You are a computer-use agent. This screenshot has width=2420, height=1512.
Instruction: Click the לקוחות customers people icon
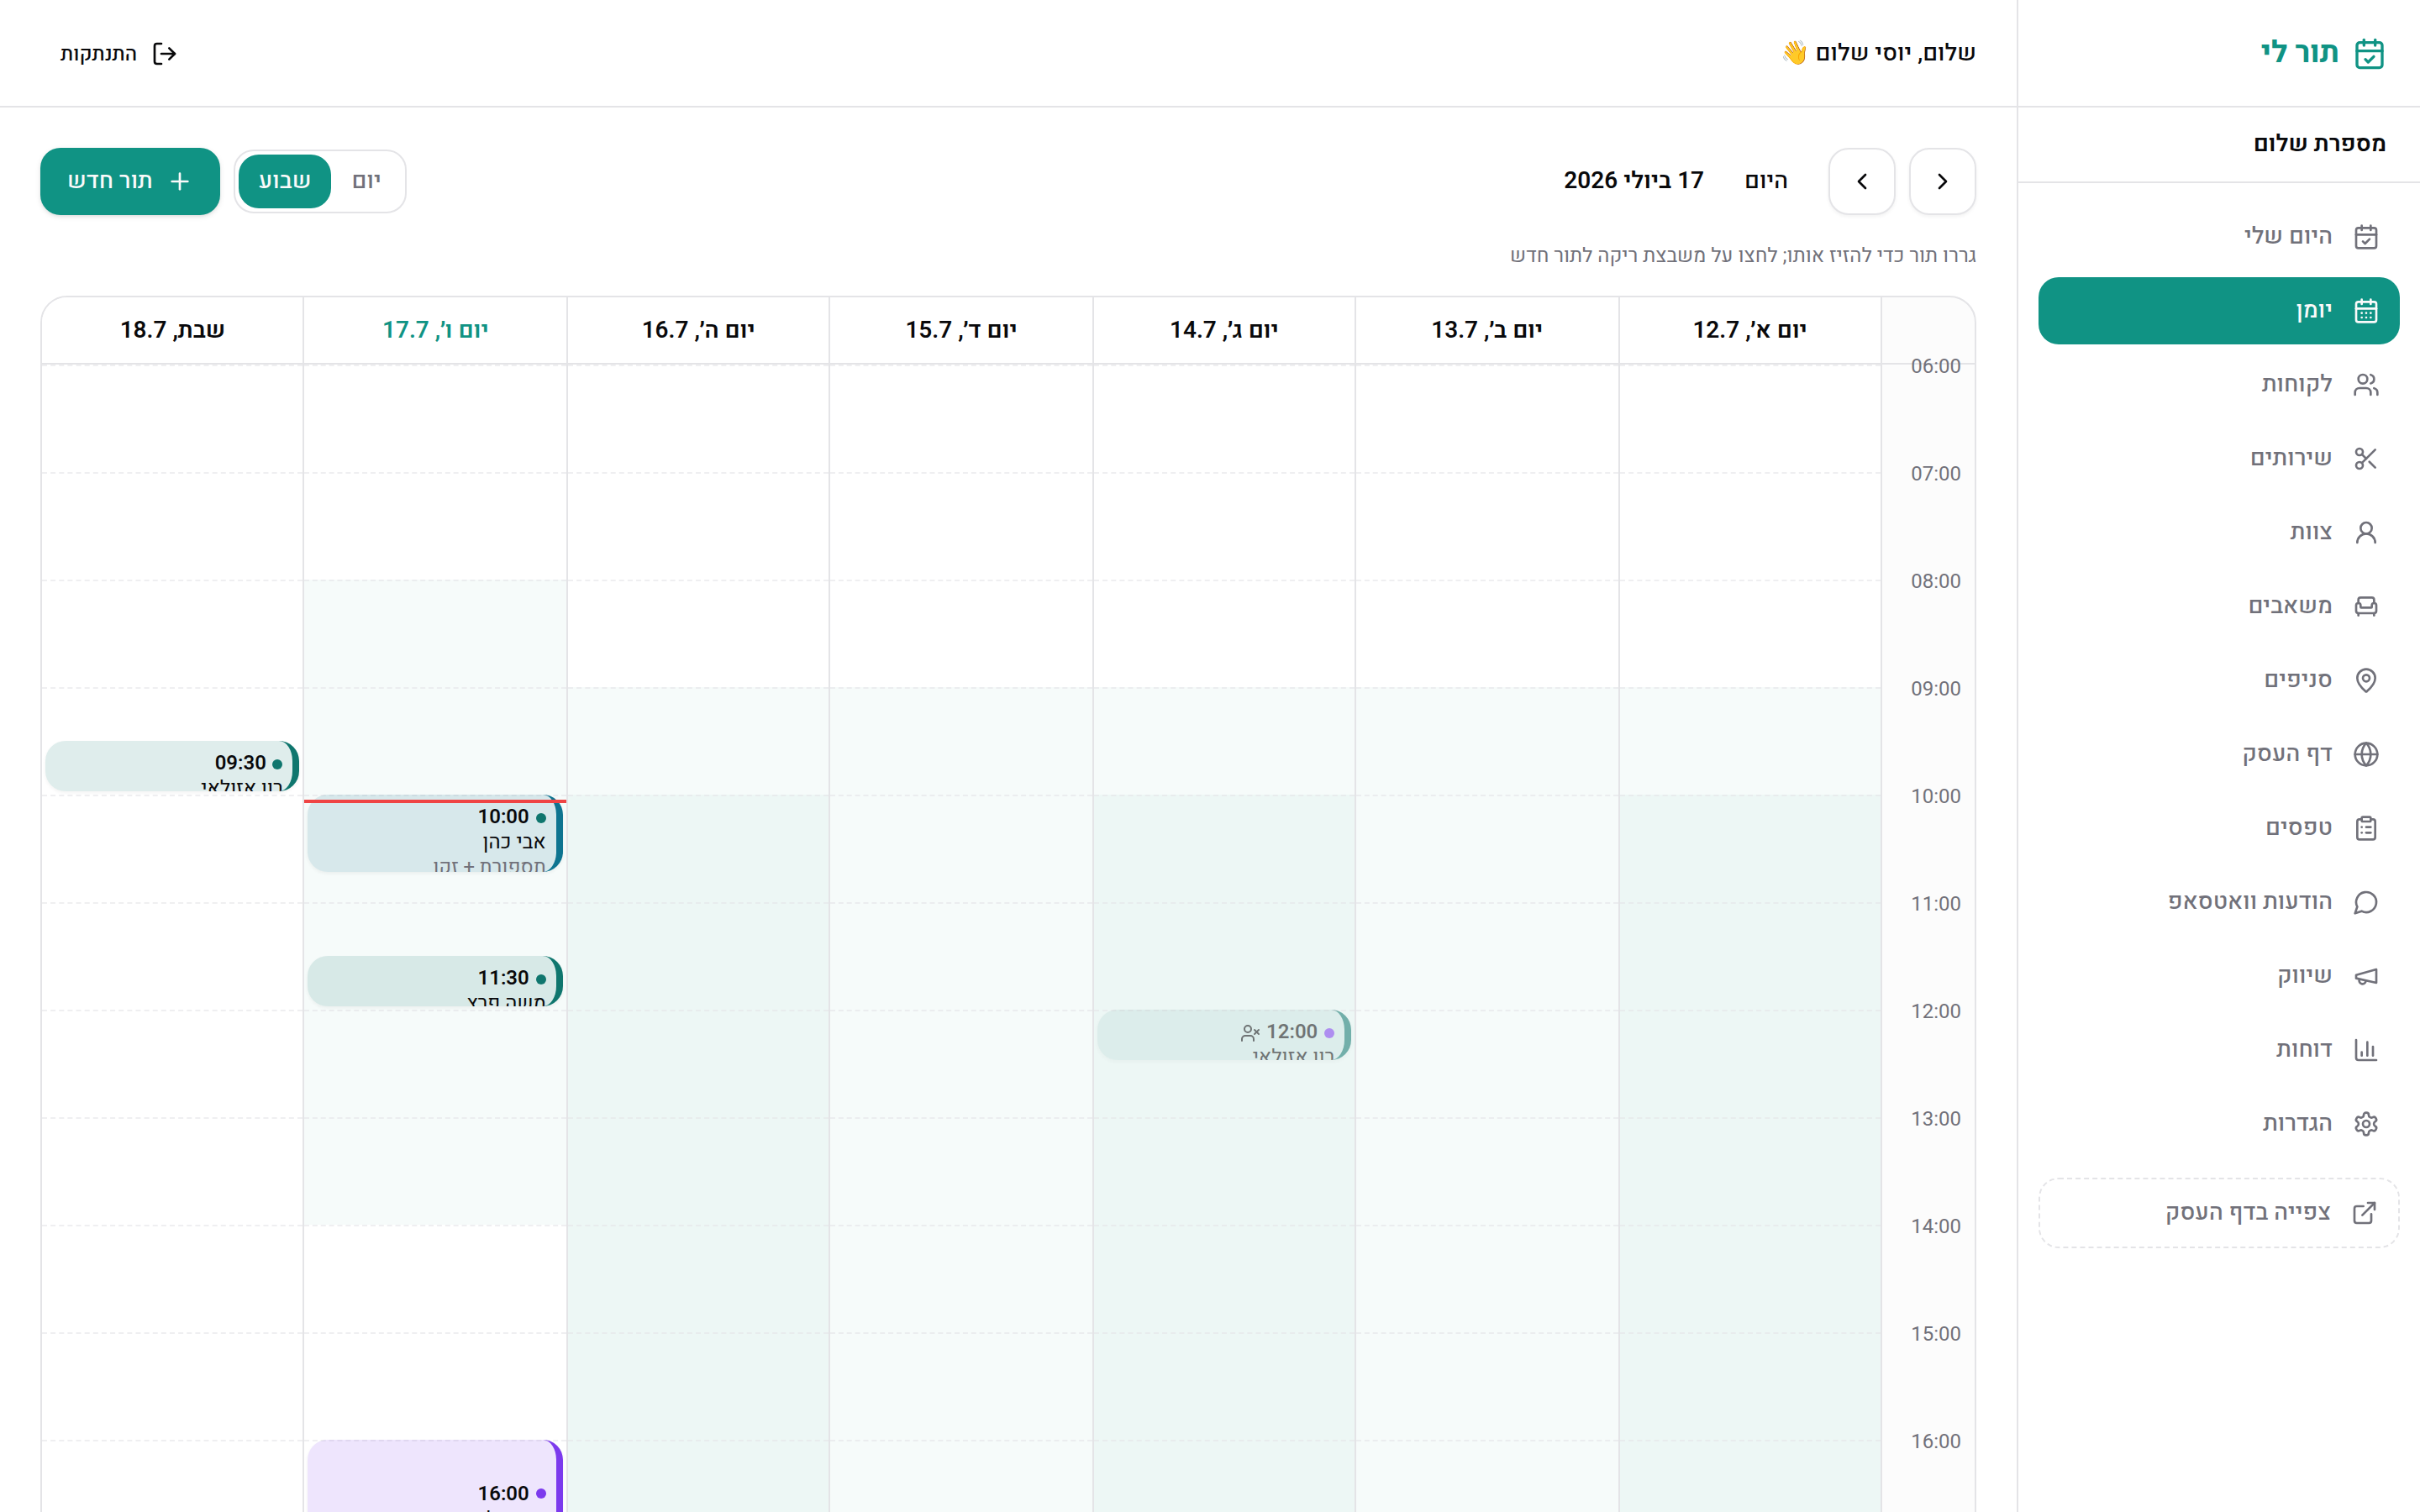(2365, 384)
